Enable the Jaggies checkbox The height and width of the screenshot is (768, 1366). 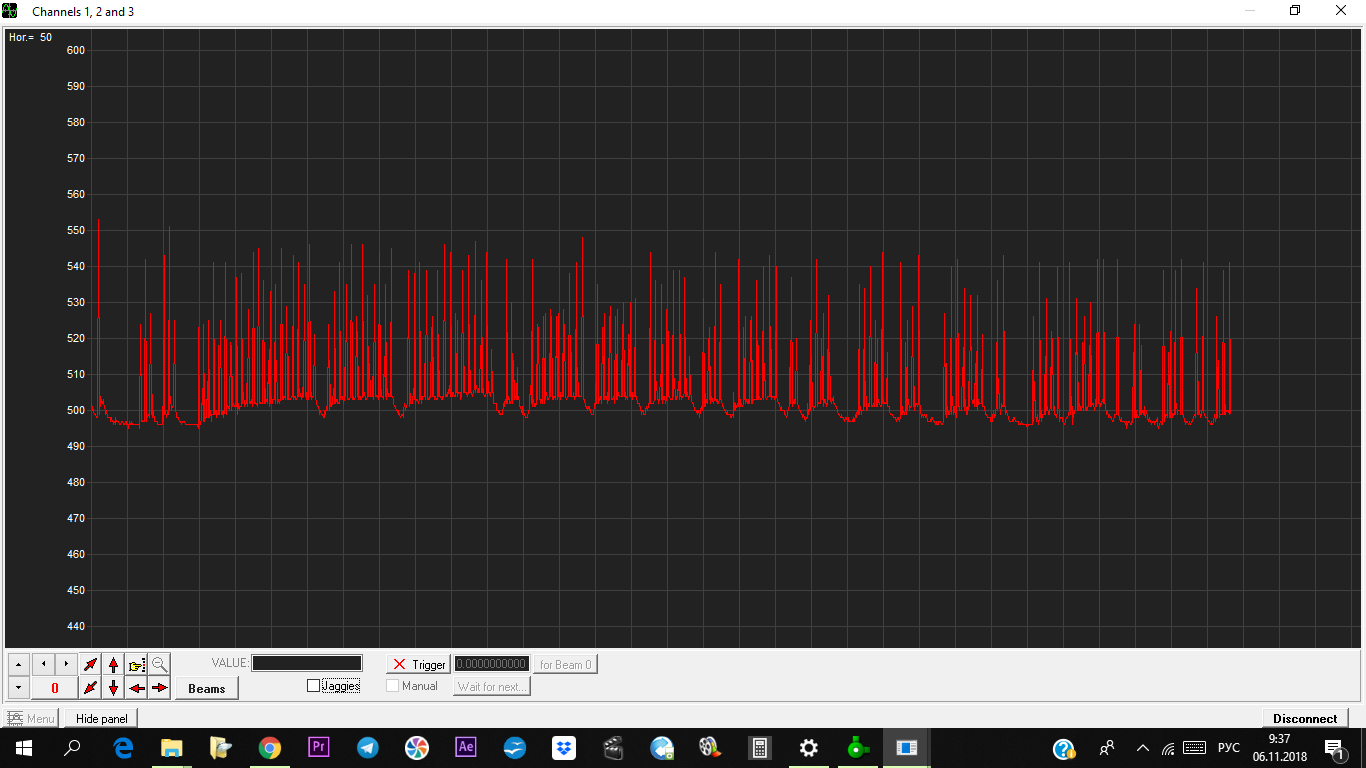coord(314,686)
